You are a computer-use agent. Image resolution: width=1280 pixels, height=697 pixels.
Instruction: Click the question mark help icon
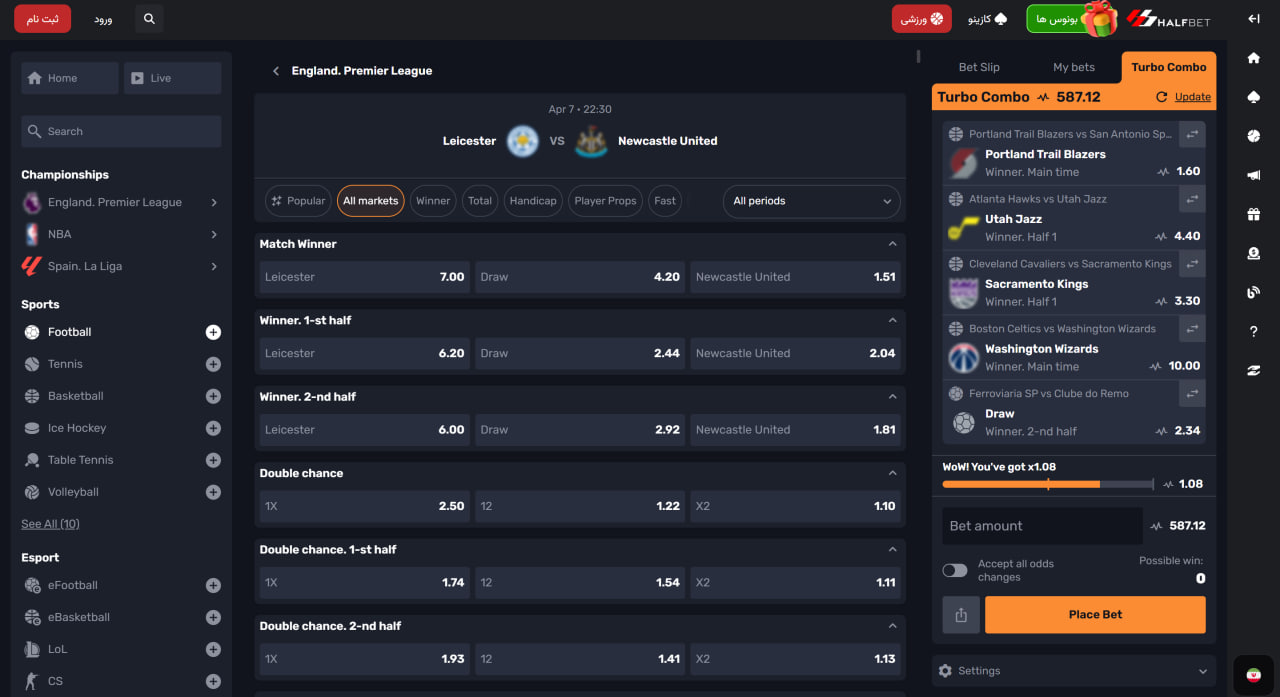click(x=1253, y=331)
